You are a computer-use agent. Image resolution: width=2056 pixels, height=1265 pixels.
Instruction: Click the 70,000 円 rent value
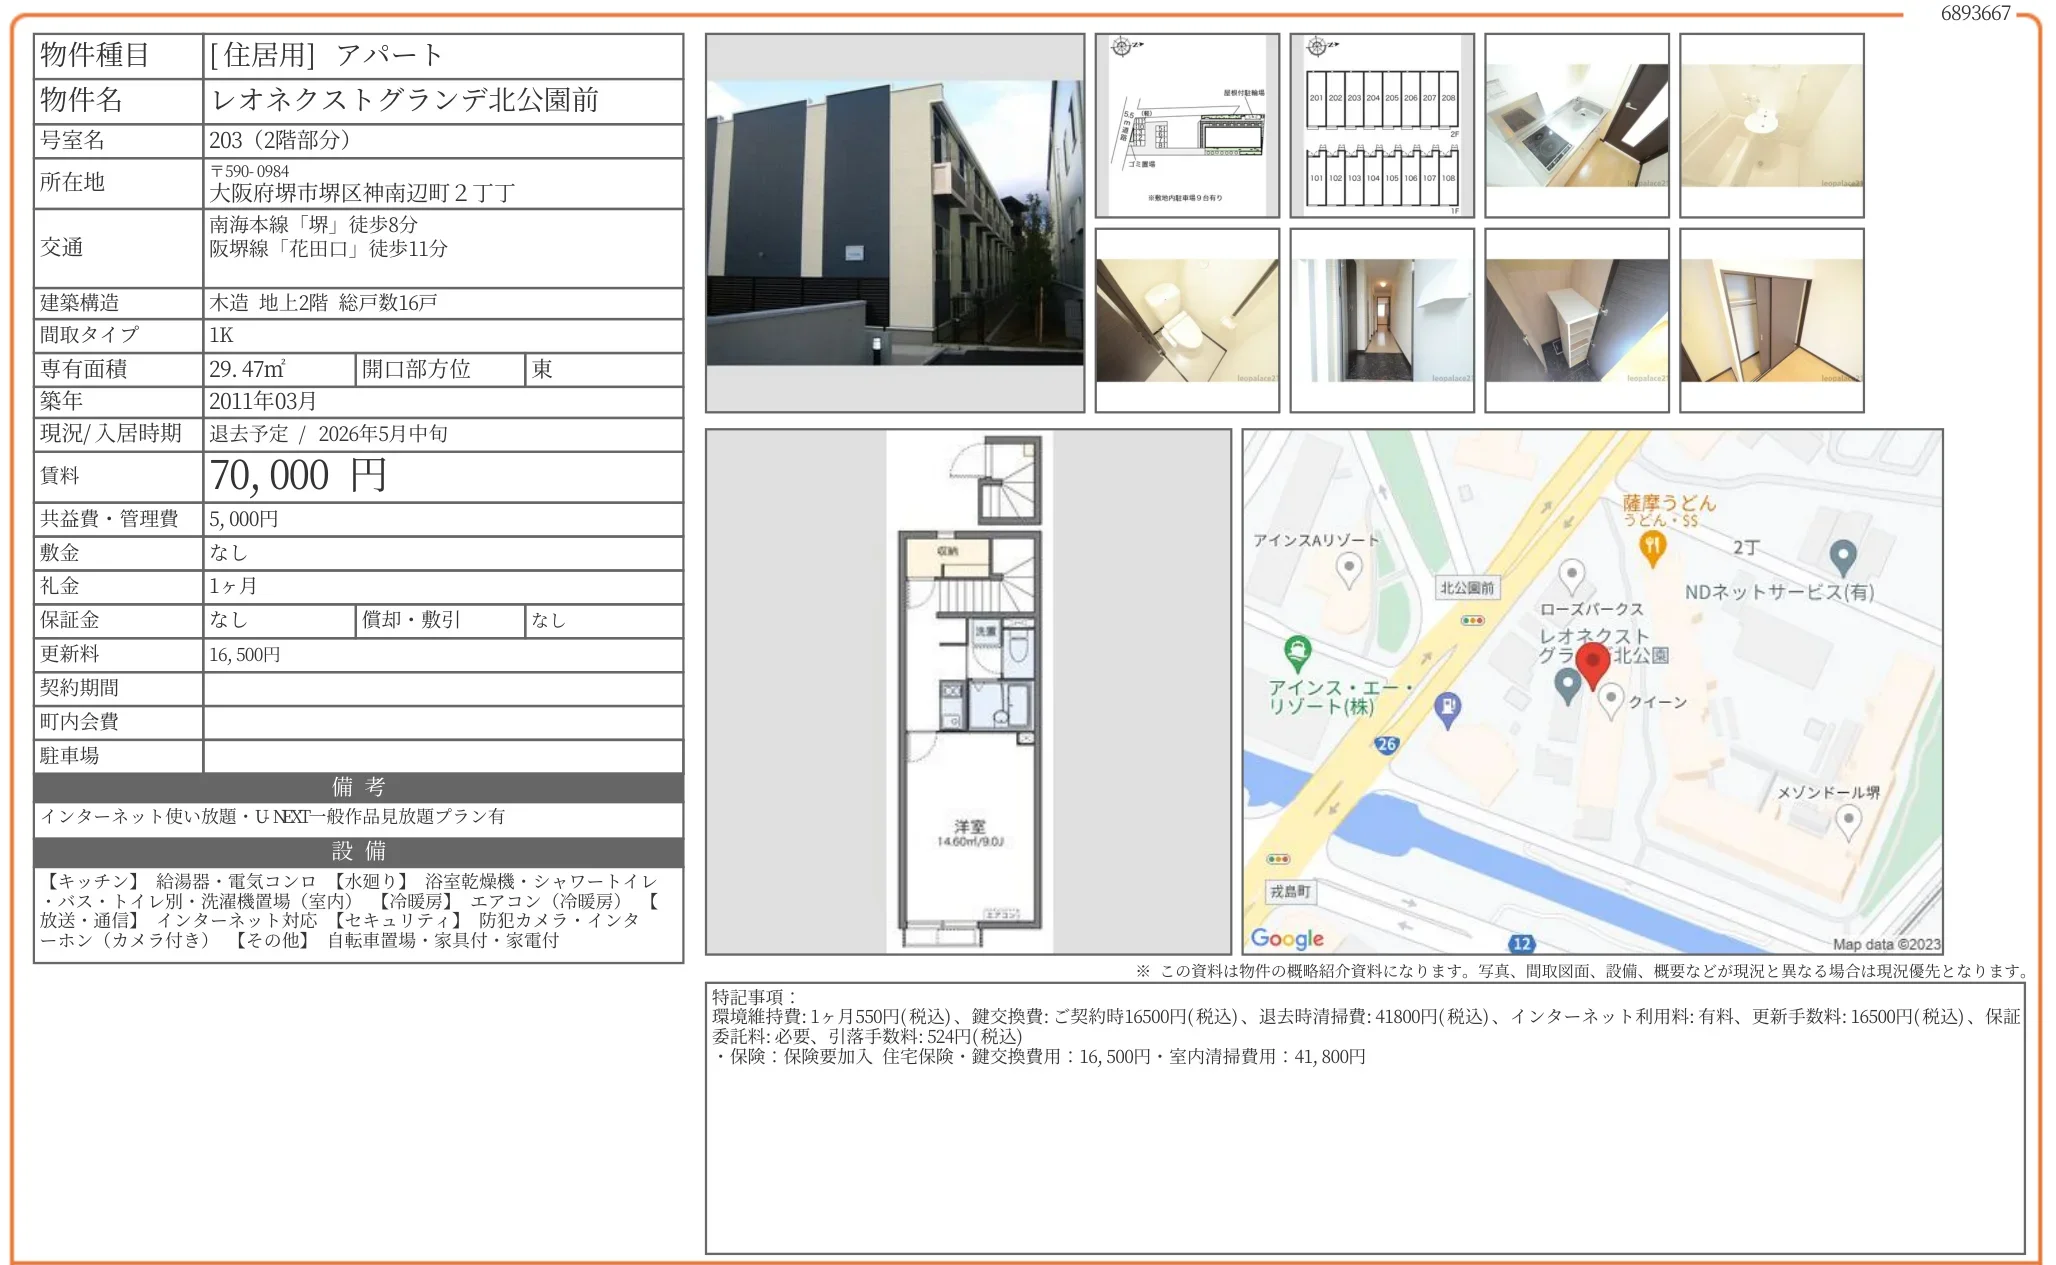[298, 476]
